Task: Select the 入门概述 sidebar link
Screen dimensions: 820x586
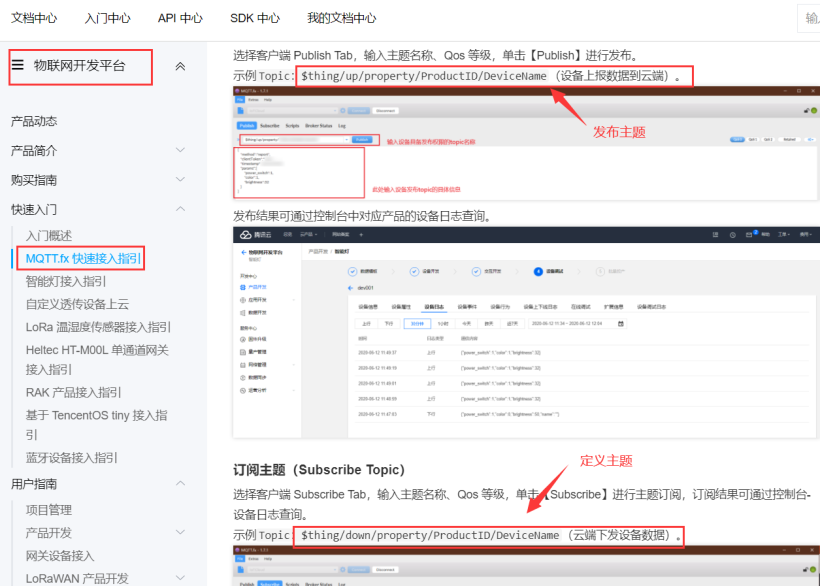Action: (49, 236)
